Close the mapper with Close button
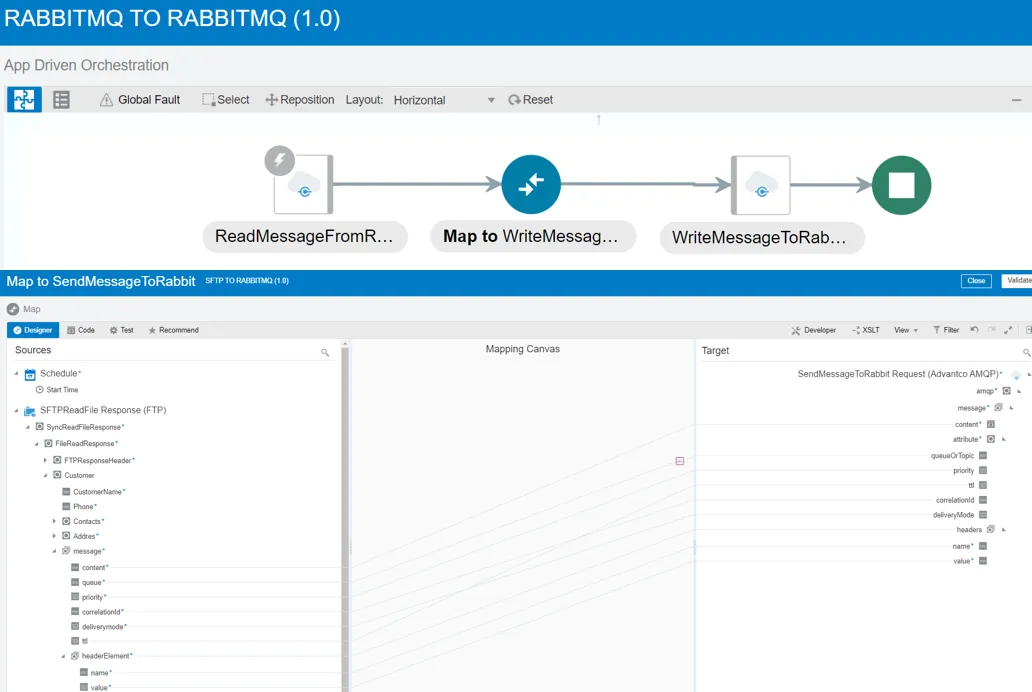This screenshot has width=1032, height=692. point(976,280)
